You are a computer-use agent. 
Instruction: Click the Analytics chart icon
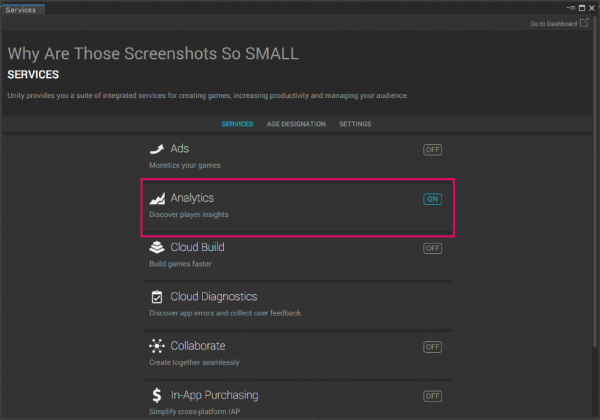[x=157, y=198]
